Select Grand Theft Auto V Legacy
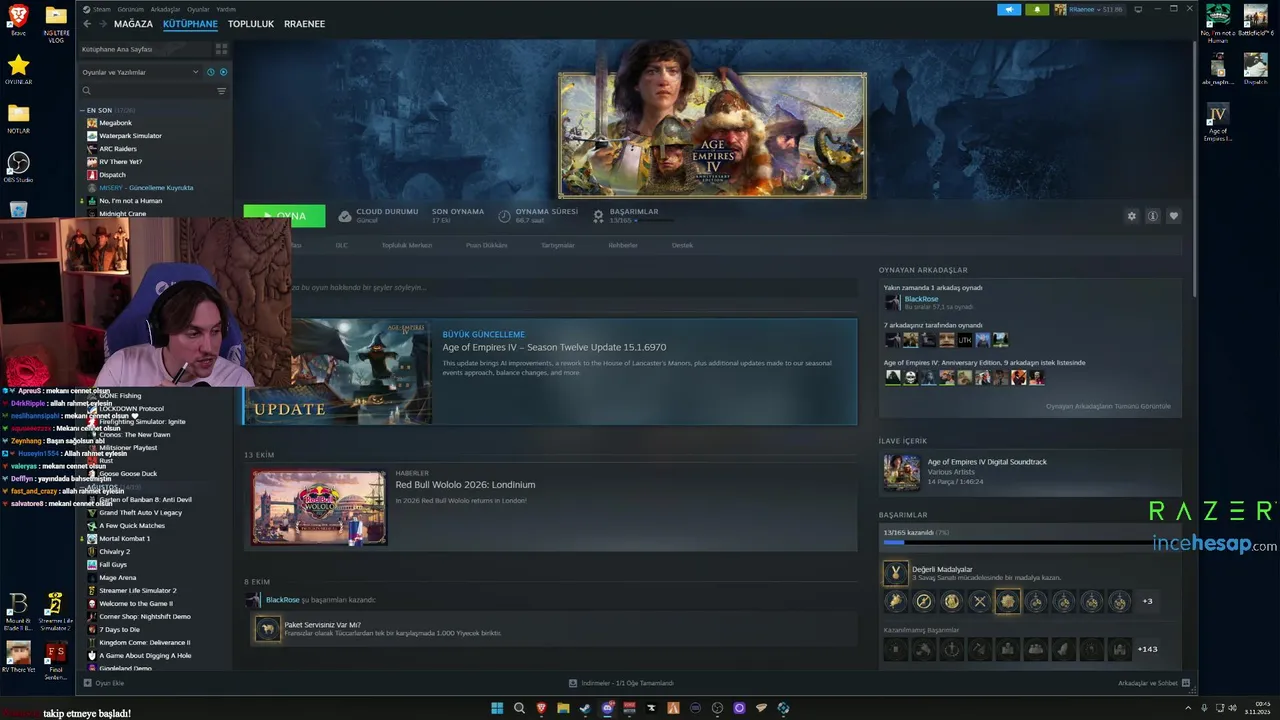This screenshot has height=720, width=1280. (140, 513)
